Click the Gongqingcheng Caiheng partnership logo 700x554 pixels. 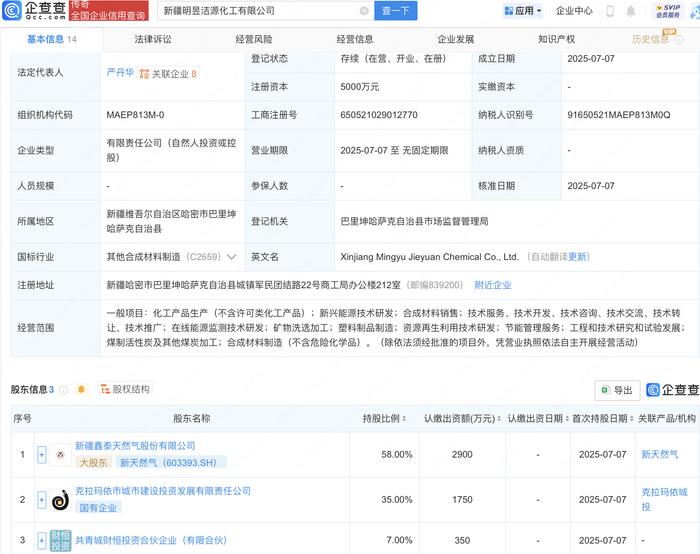point(60,540)
